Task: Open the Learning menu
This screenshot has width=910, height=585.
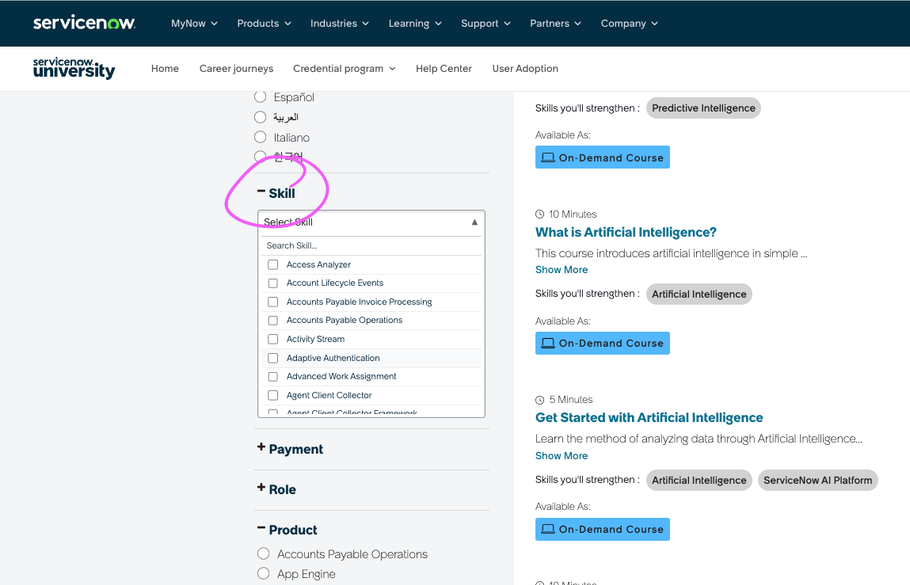Action: 415,24
